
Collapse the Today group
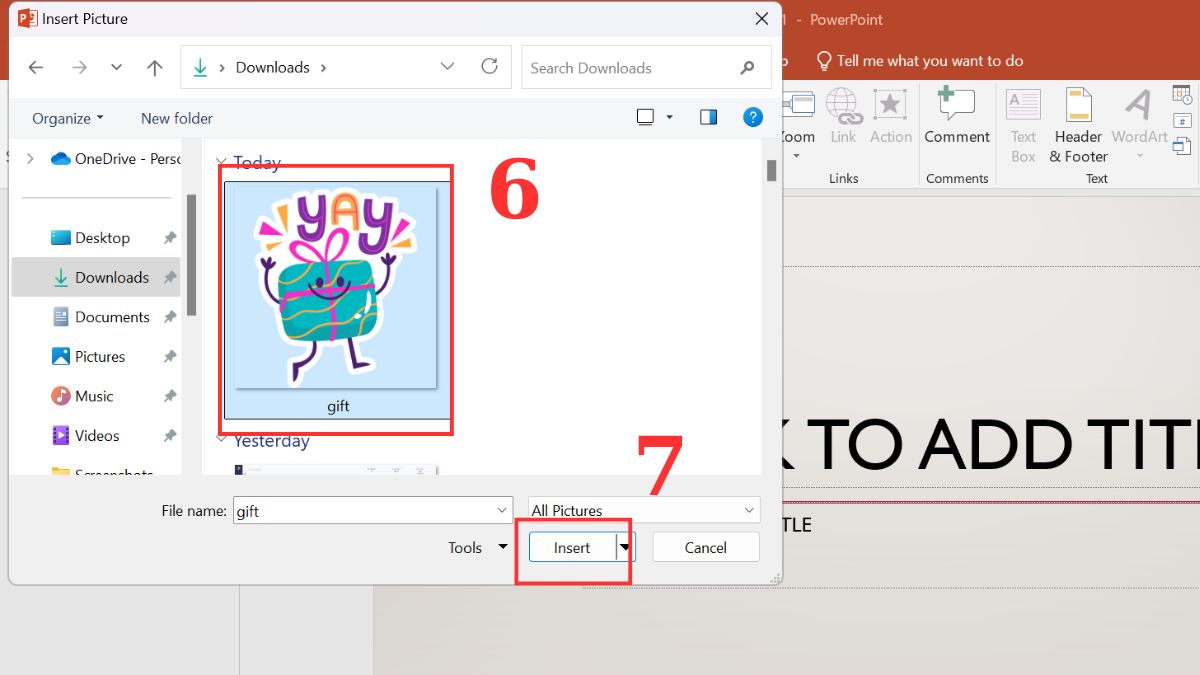coord(220,163)
